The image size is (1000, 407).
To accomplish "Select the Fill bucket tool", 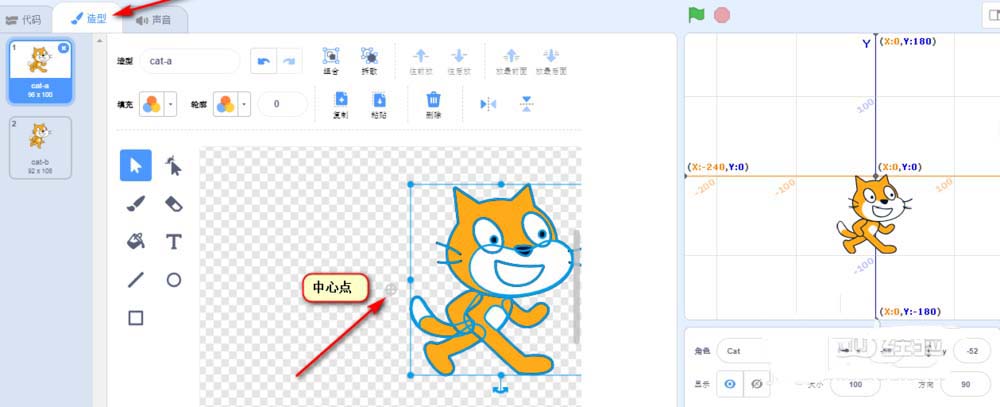I will point(136,241).
